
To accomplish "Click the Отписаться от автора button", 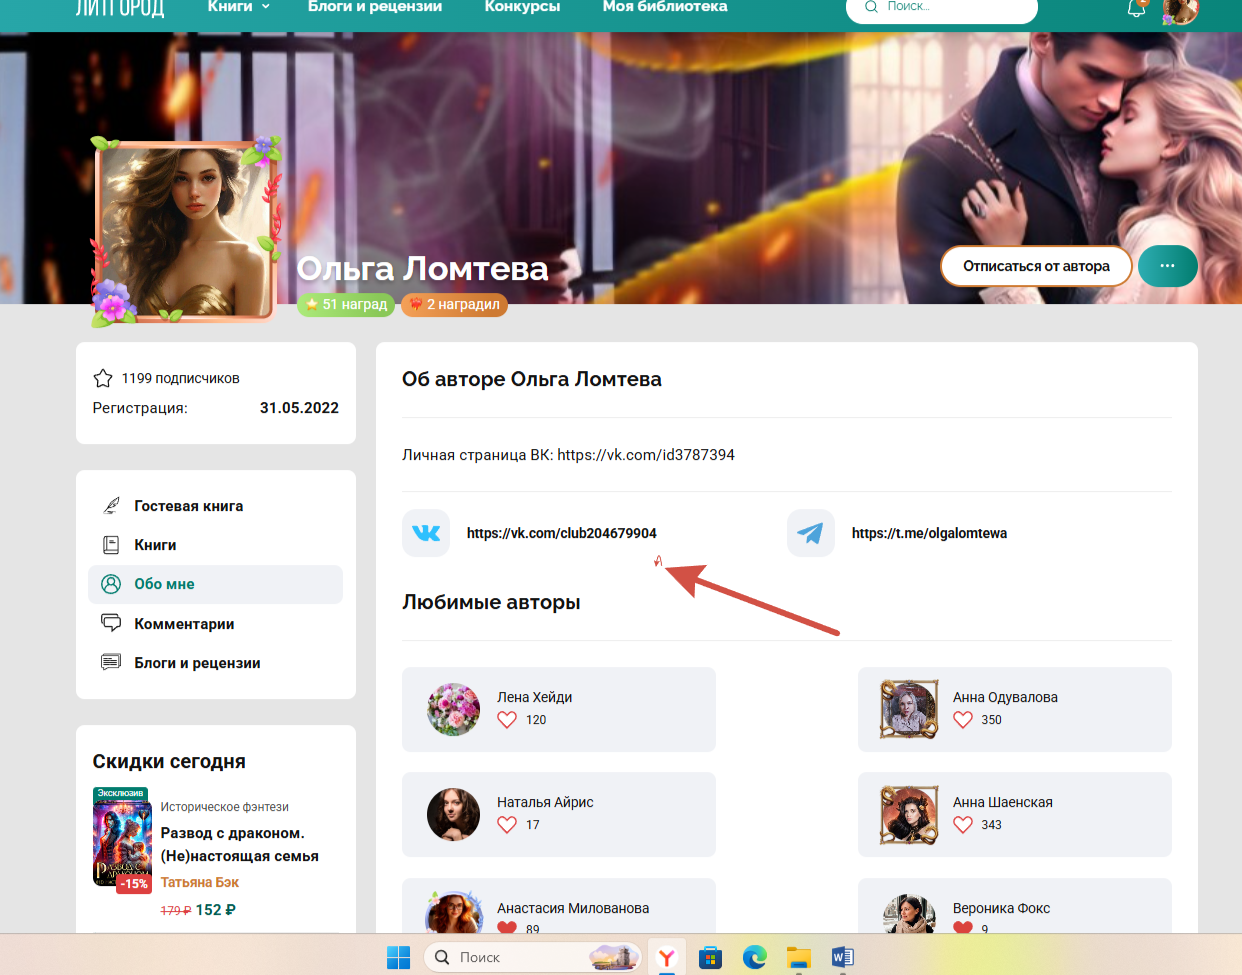I will pyautogui.click(x=1036, y=266).
